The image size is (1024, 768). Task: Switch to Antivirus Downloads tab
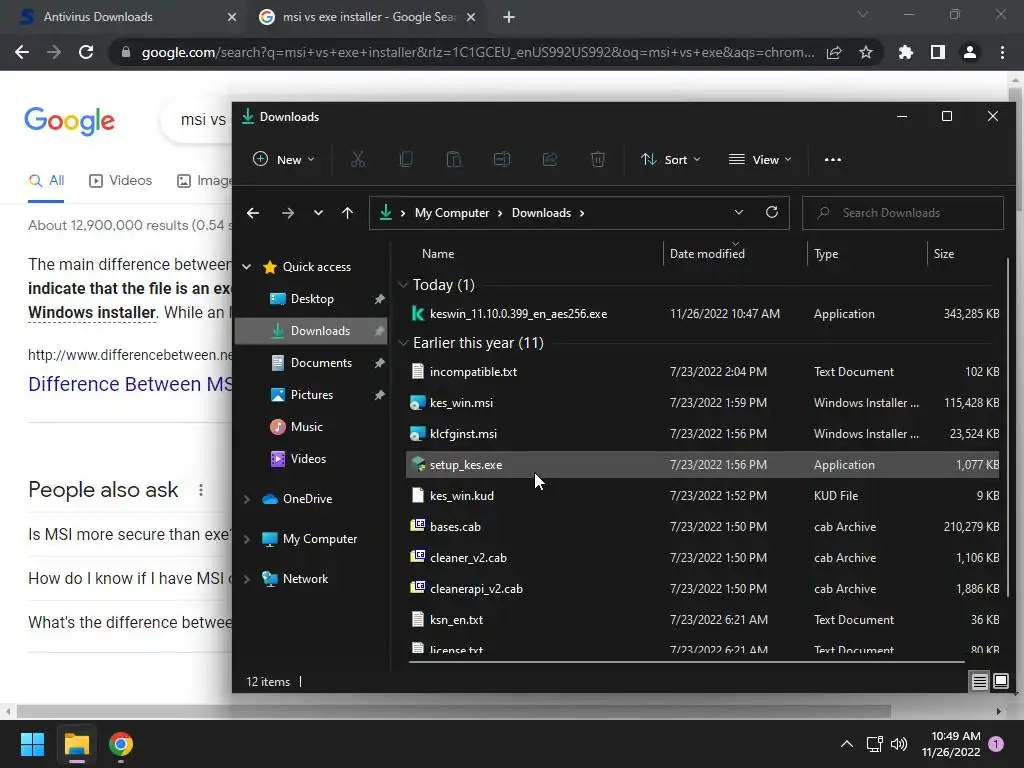point(124,17)
